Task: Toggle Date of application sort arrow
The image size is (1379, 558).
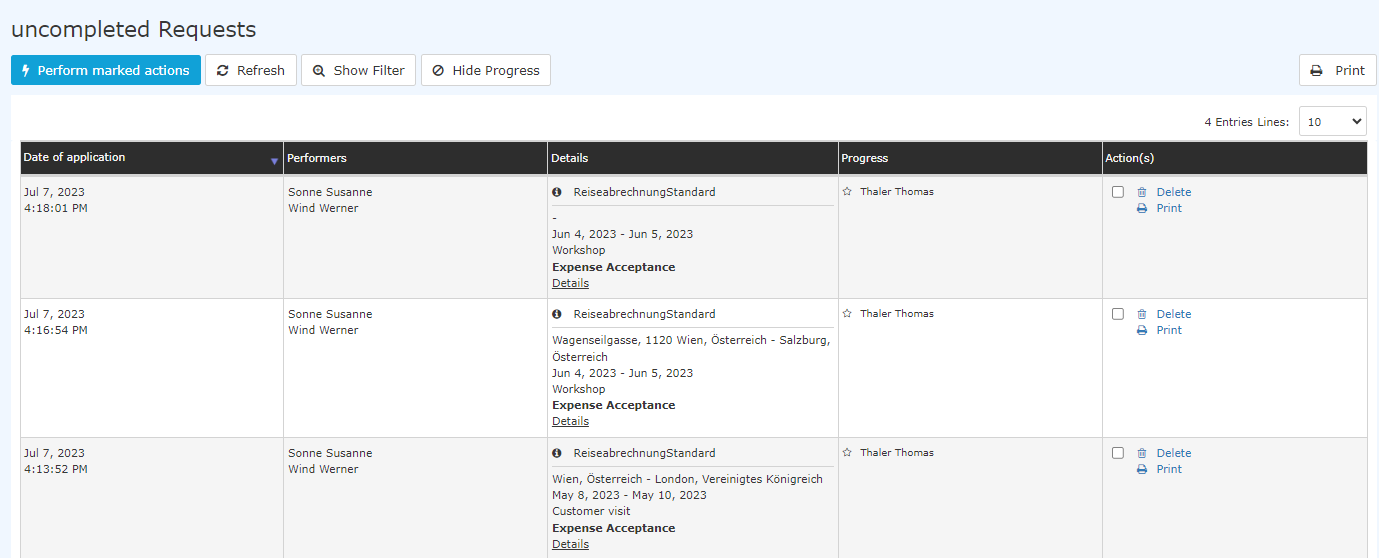Action: [x=274, y=160]
